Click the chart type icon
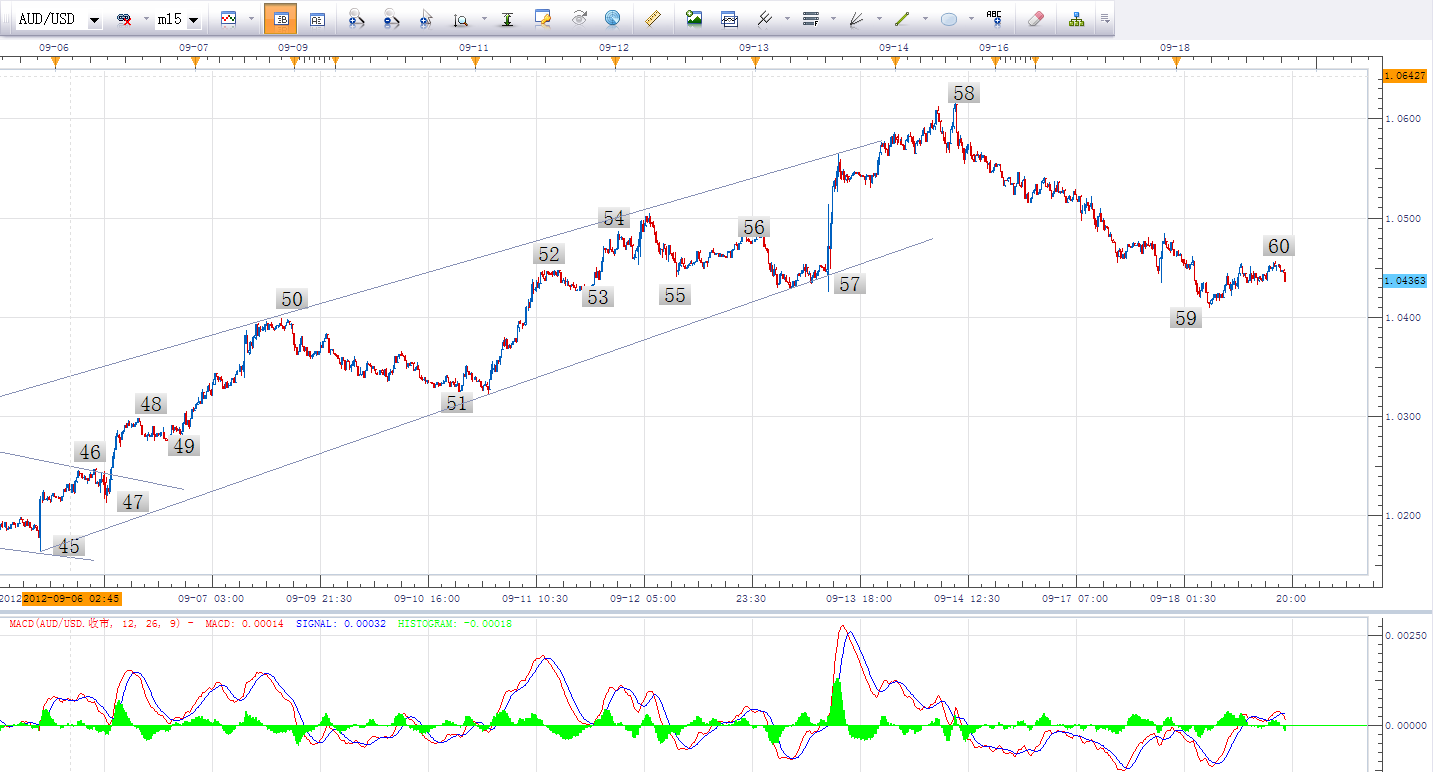1433x772 pixels. (229, 19)
